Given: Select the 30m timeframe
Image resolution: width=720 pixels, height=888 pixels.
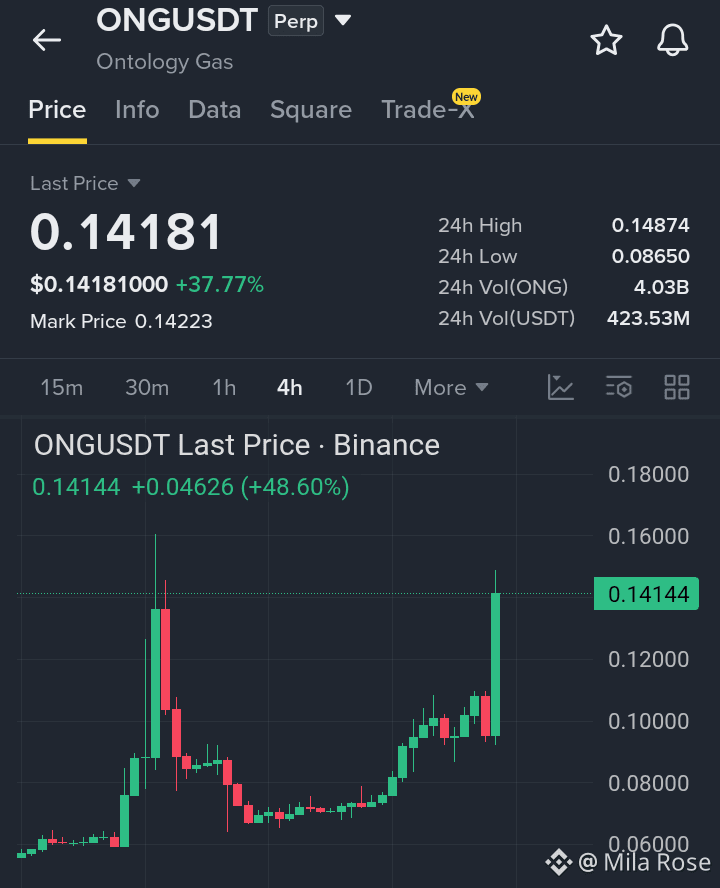Looking at the screenshot, I should tap(147, 387).
